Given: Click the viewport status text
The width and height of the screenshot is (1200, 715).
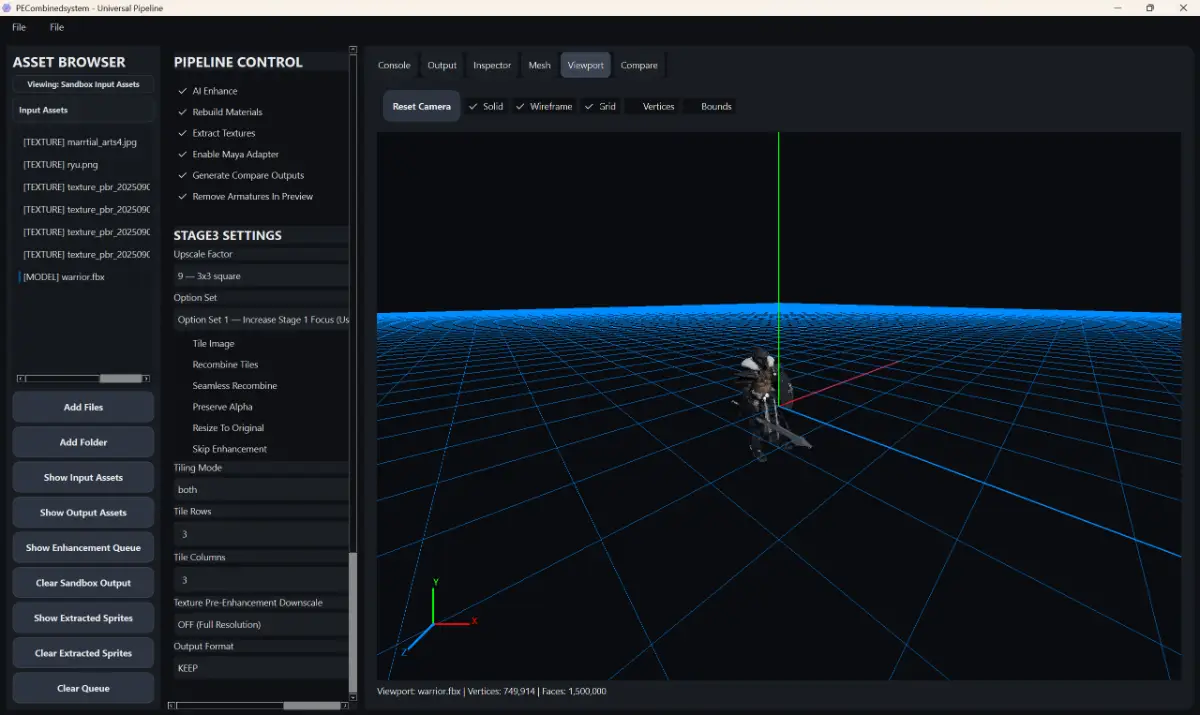Looking at the screenshot, I should click(491, 691).
